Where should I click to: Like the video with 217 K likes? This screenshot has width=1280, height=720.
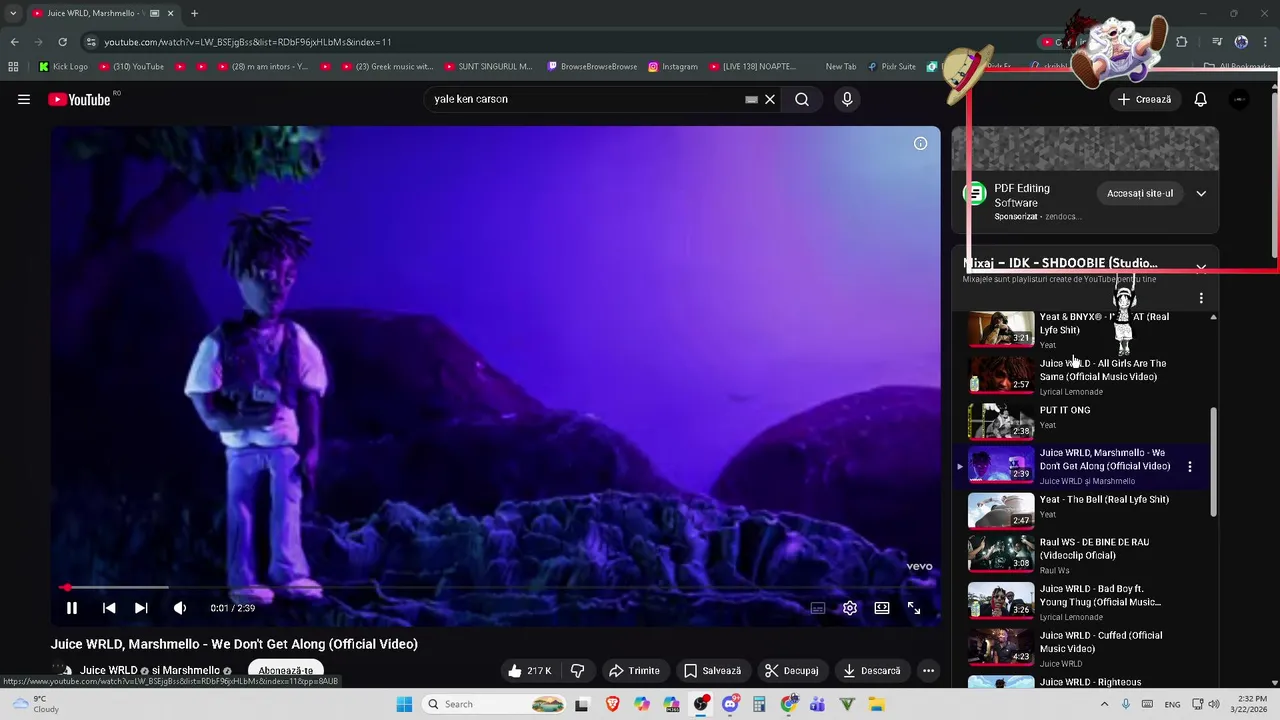[530, 671]
